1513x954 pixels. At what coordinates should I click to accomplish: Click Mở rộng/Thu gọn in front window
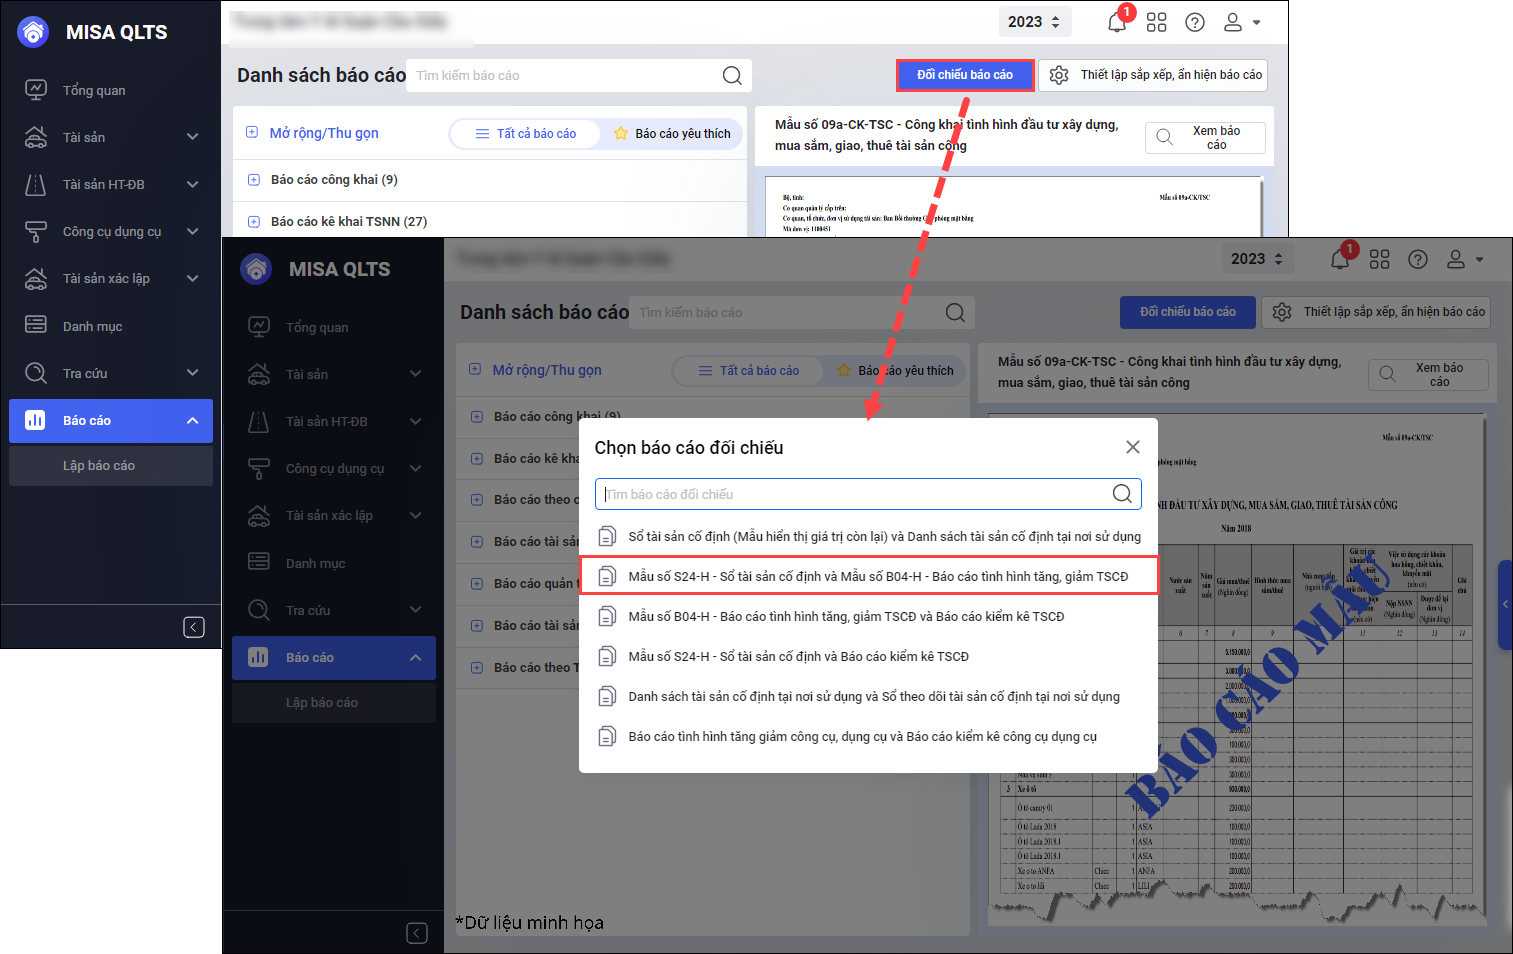536,370
